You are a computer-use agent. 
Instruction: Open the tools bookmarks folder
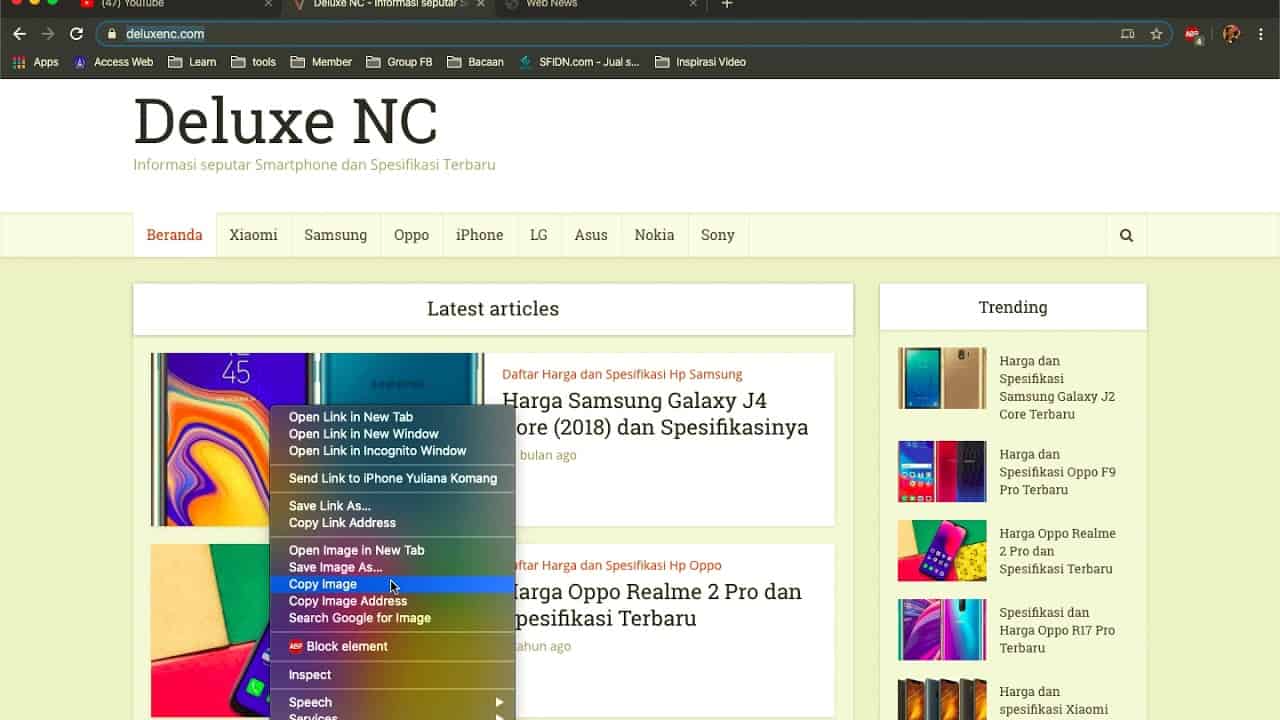pyautogui.click(x=253, y=62)
